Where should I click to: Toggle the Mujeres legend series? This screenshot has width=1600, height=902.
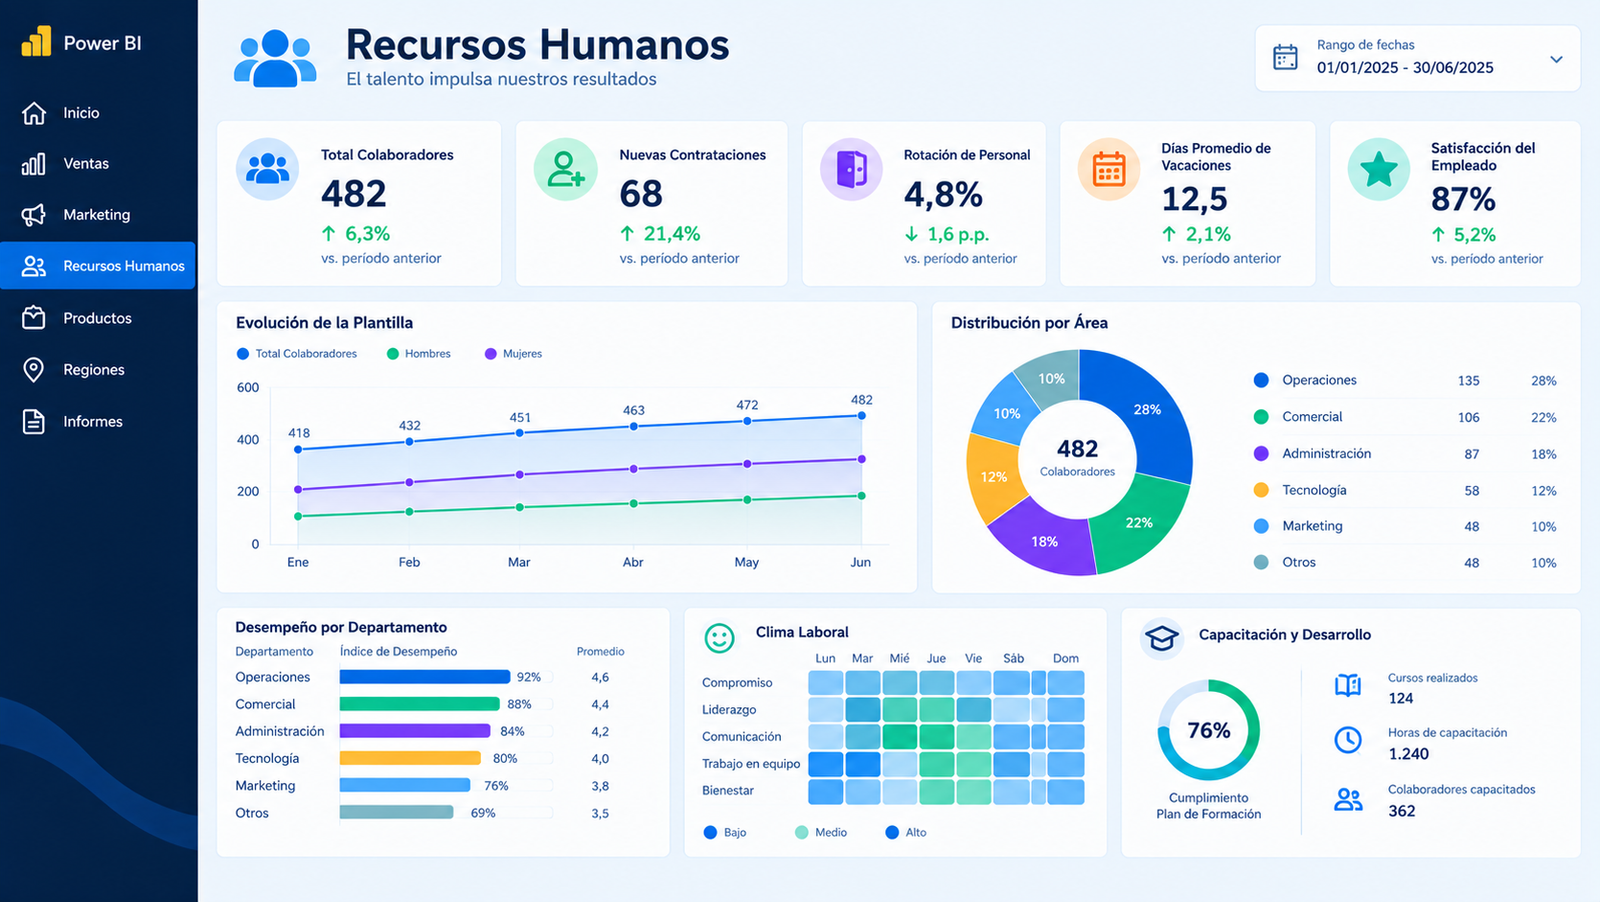click(x=514, y=354)
